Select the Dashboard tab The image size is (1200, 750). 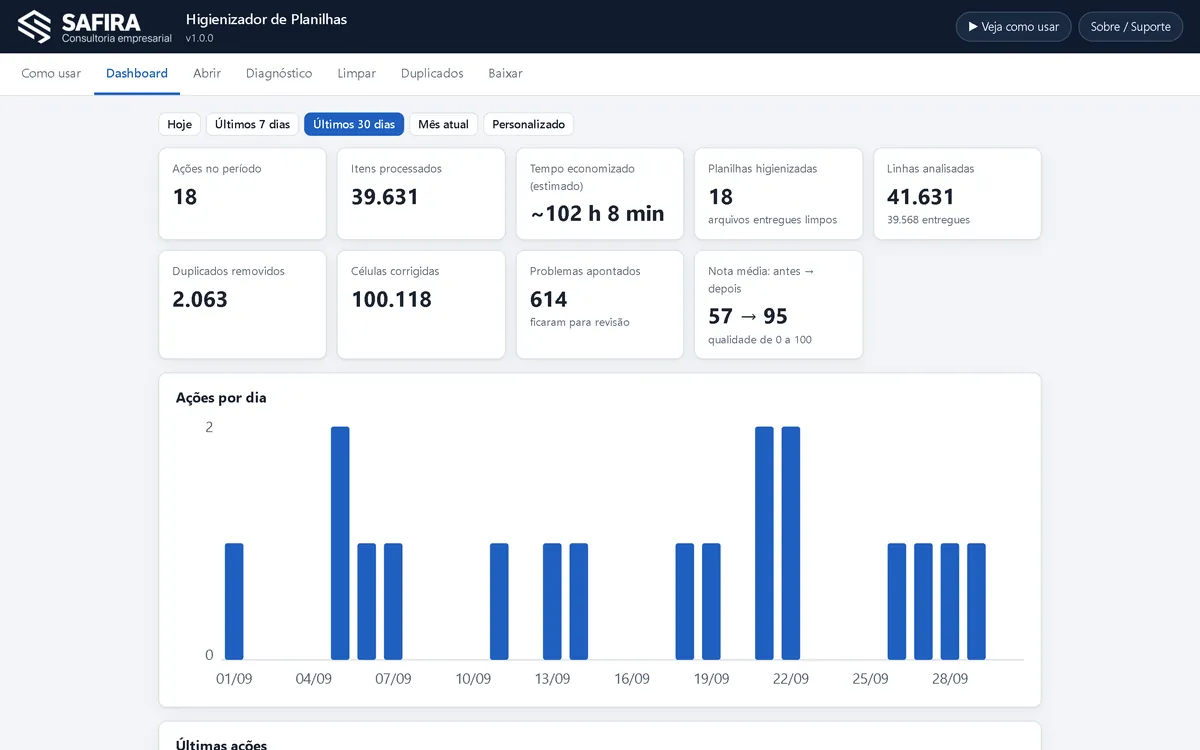137,73
